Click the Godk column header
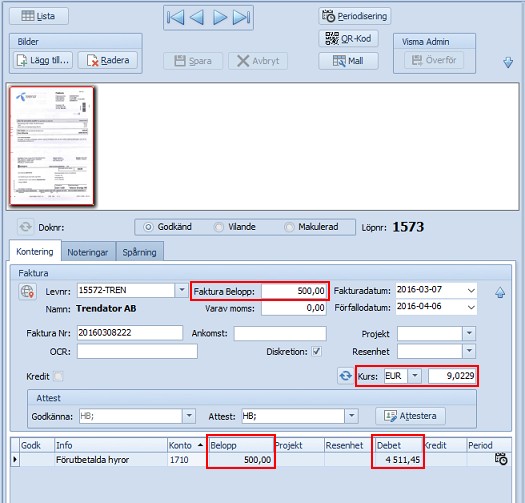The height and width of the screenshot is (503, 525). pyautogui.click(x=37, y=445)
